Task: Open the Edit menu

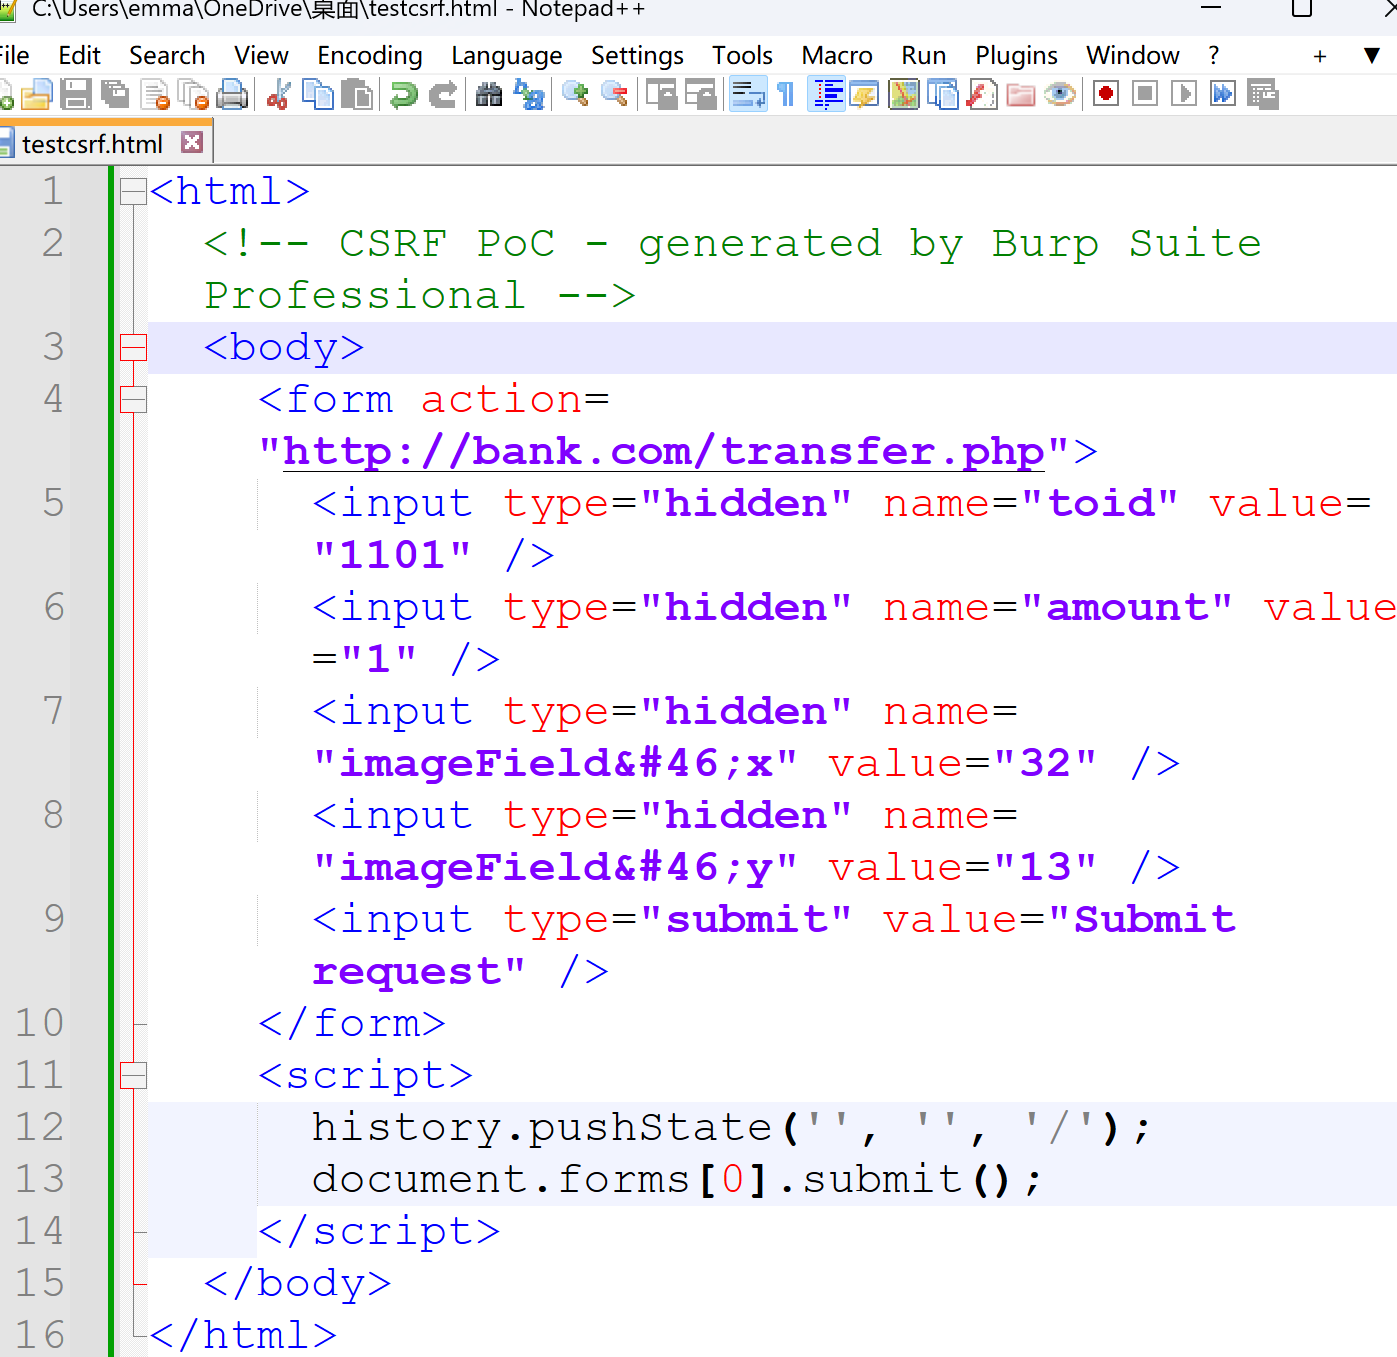Action: point(80,55)
